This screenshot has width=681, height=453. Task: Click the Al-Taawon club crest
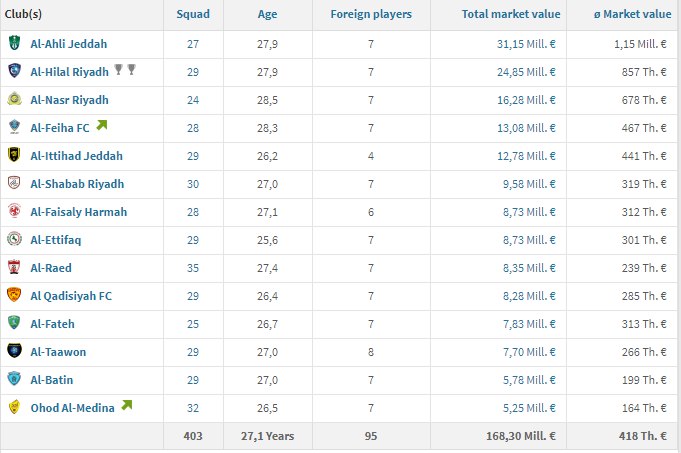pos(14,351)
